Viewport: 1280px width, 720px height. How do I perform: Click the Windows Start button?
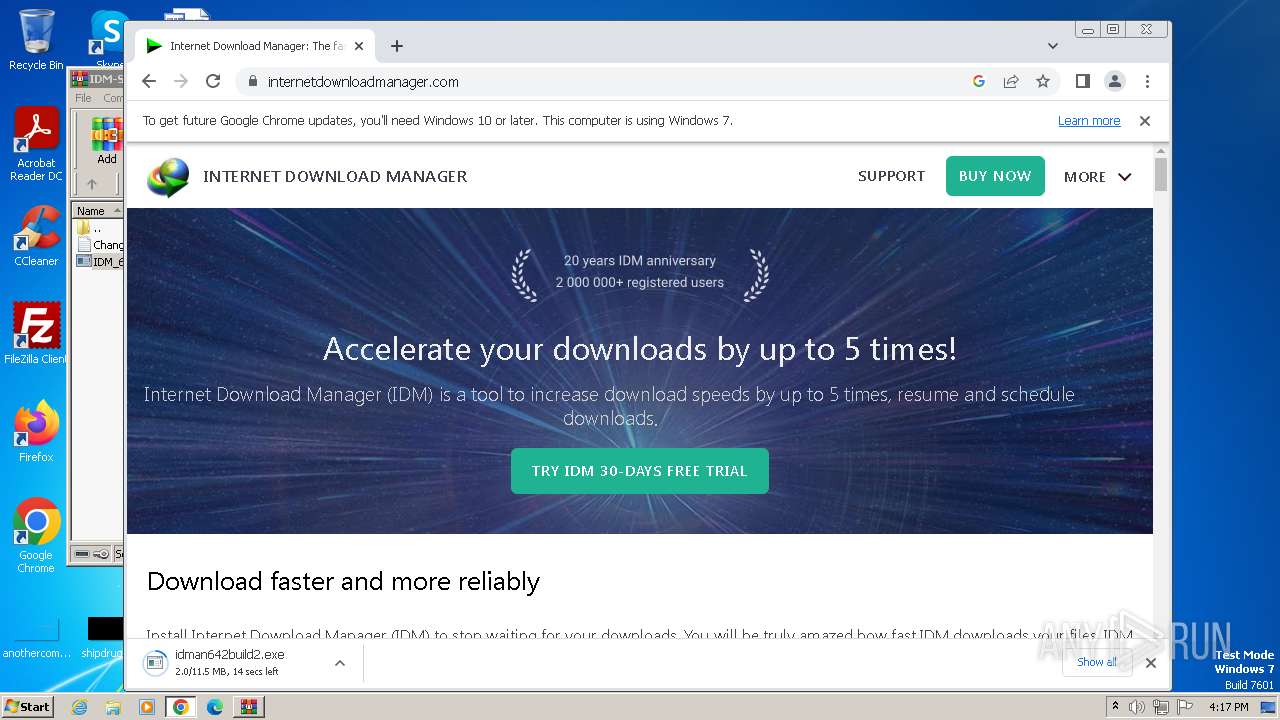tap(27, 706)
